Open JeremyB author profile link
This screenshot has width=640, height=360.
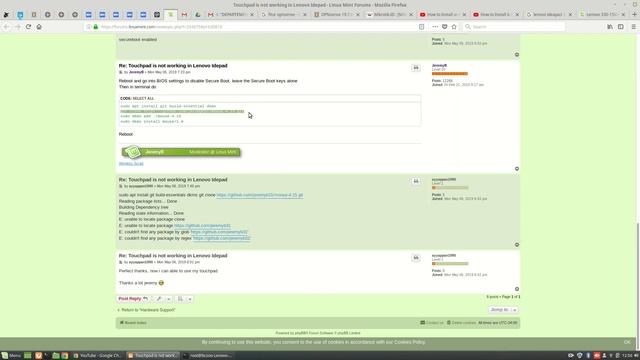(x=136, y=72)
